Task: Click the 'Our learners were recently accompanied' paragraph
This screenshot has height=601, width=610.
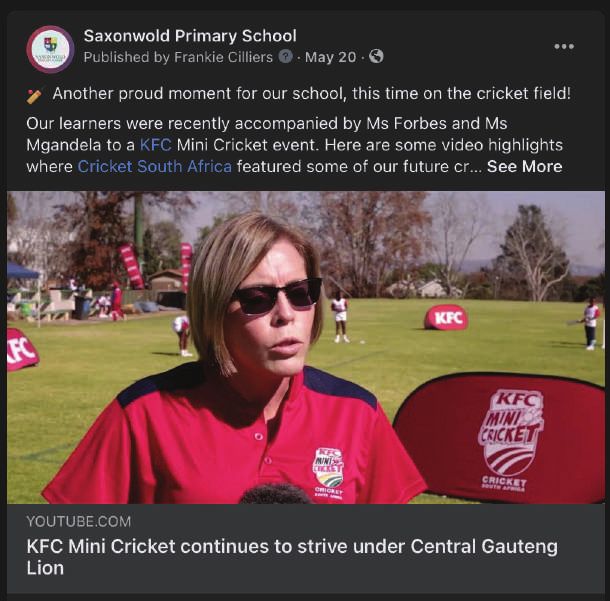Action: coord(294,145)
